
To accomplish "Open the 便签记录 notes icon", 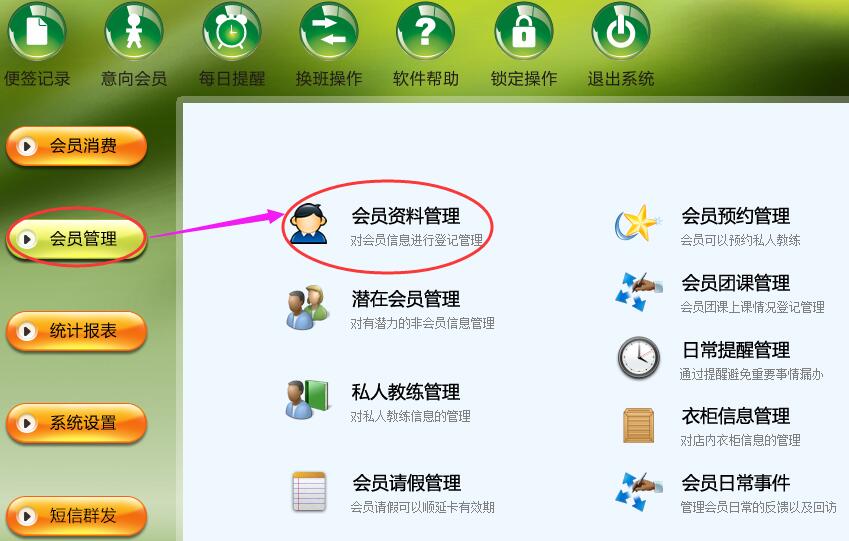I will [36, 31].
